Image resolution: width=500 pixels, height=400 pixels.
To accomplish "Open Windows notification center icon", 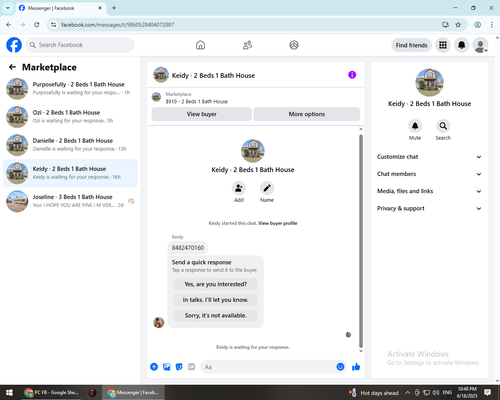I will click(x=488, y=393).
